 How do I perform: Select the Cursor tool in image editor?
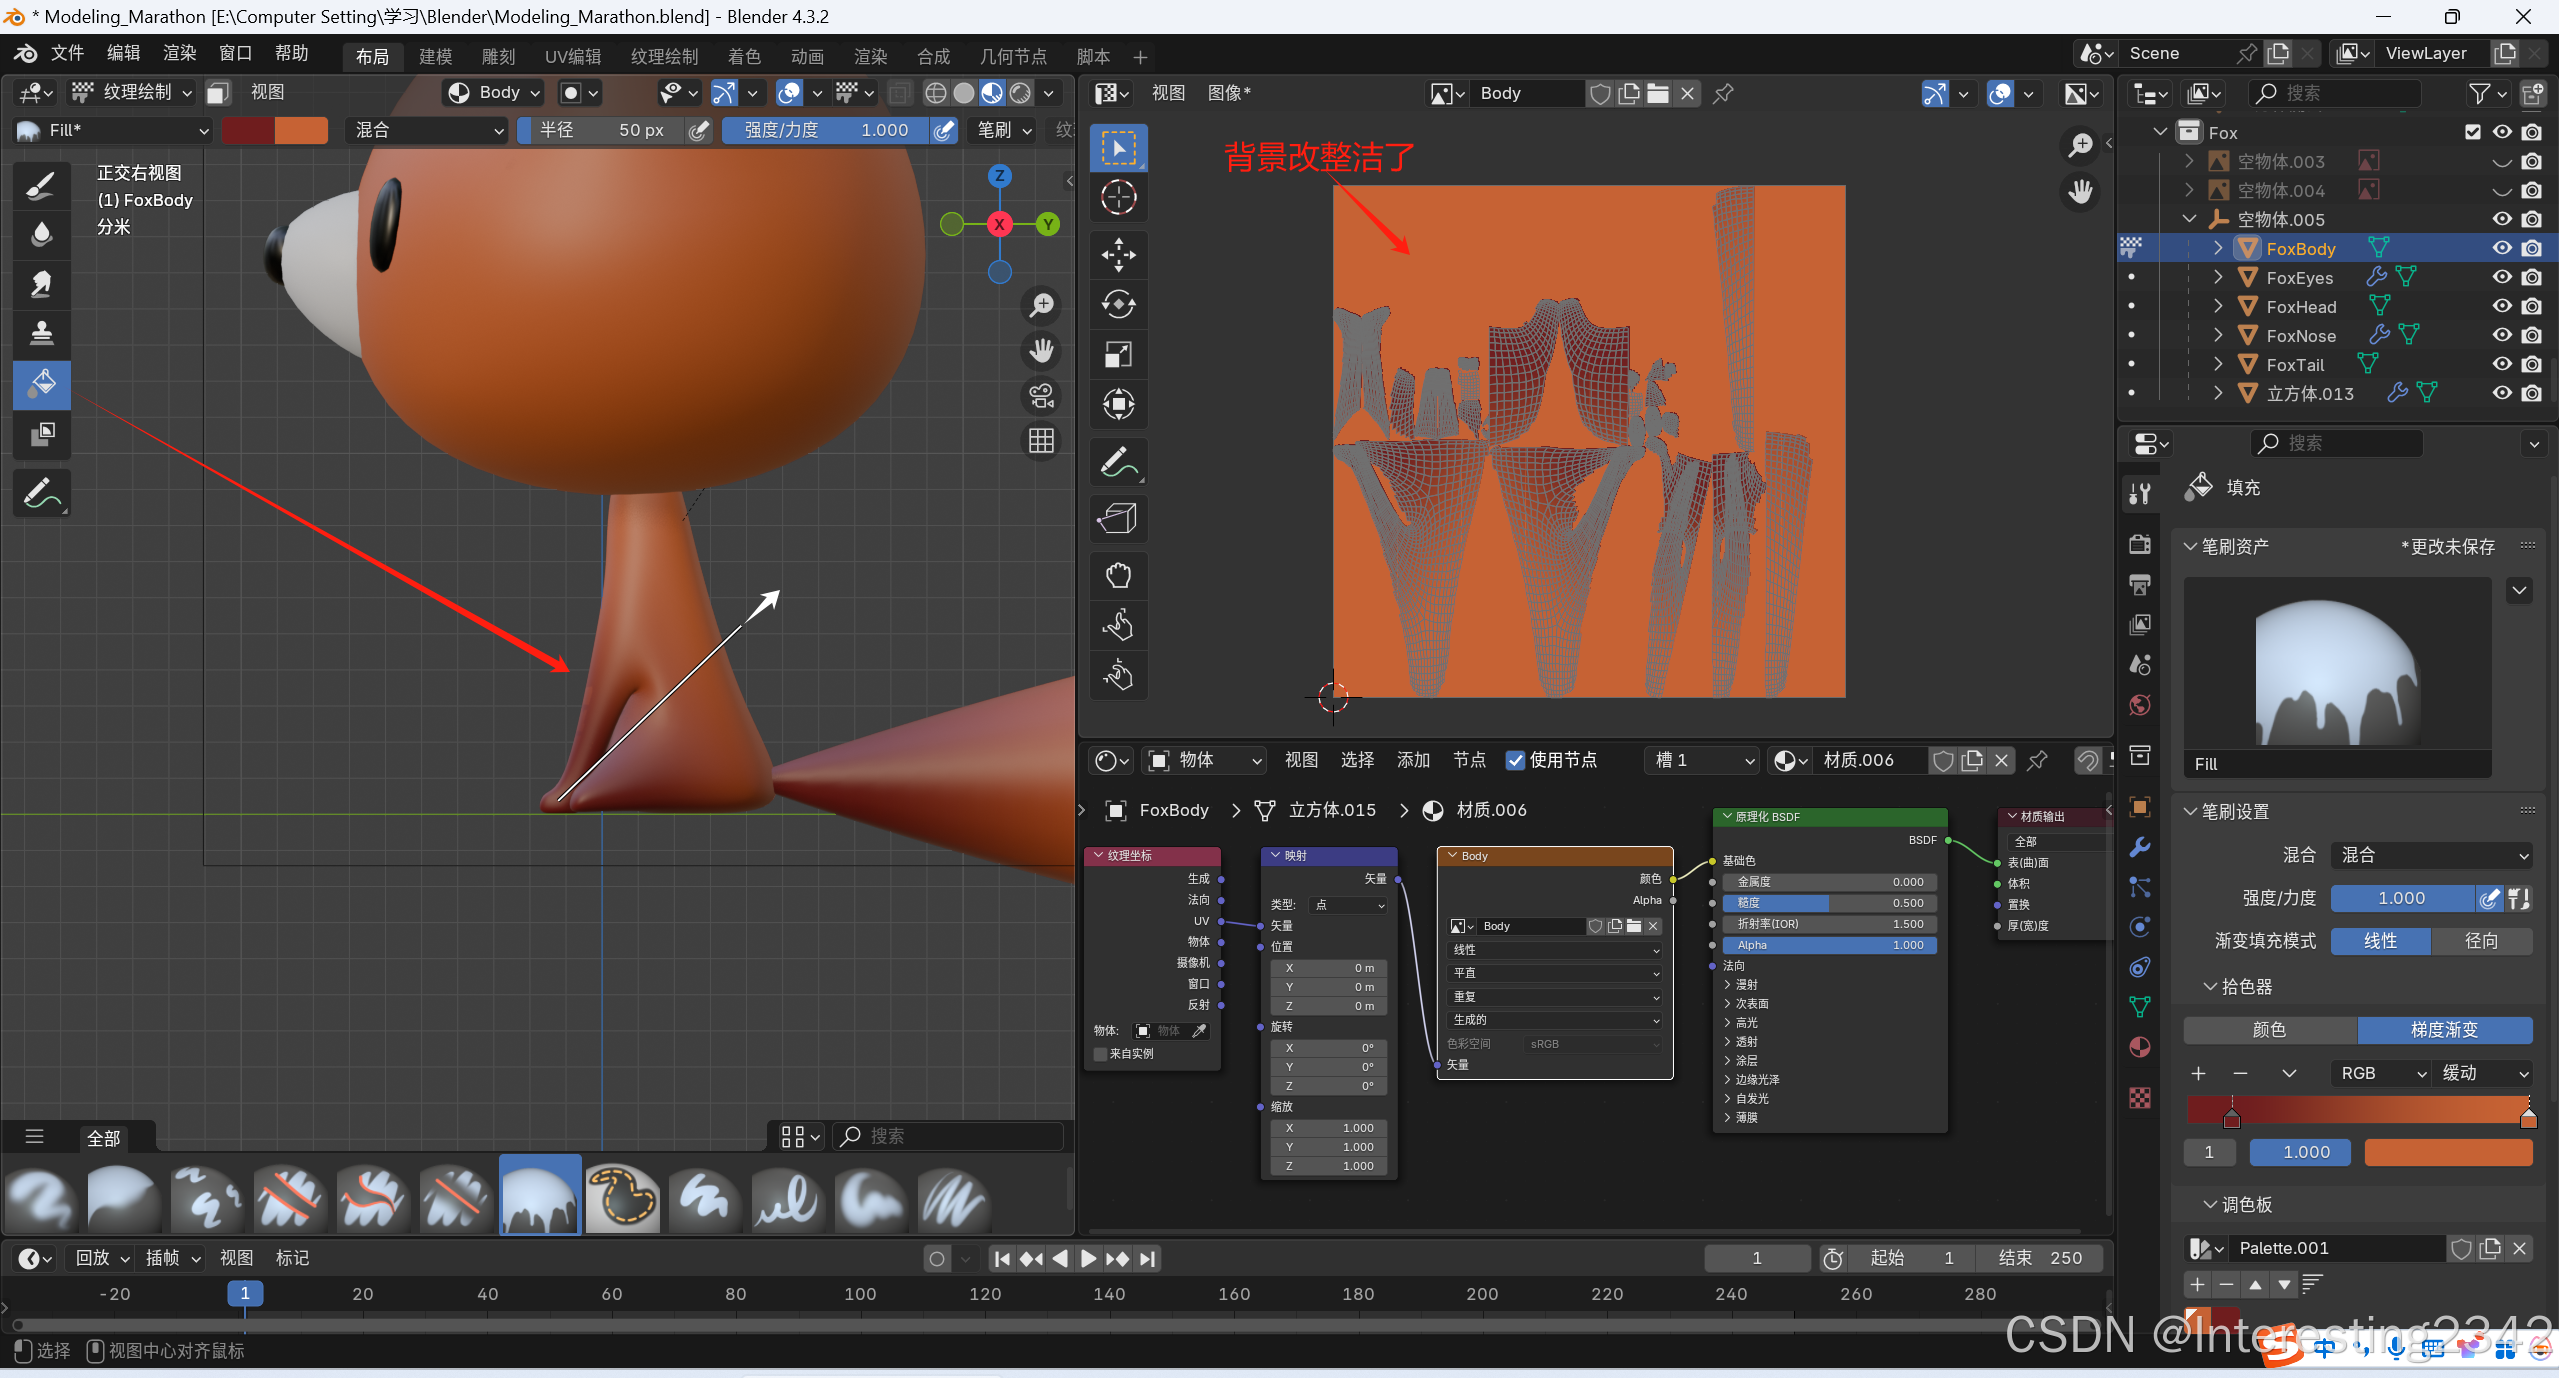pos(1118,198)
